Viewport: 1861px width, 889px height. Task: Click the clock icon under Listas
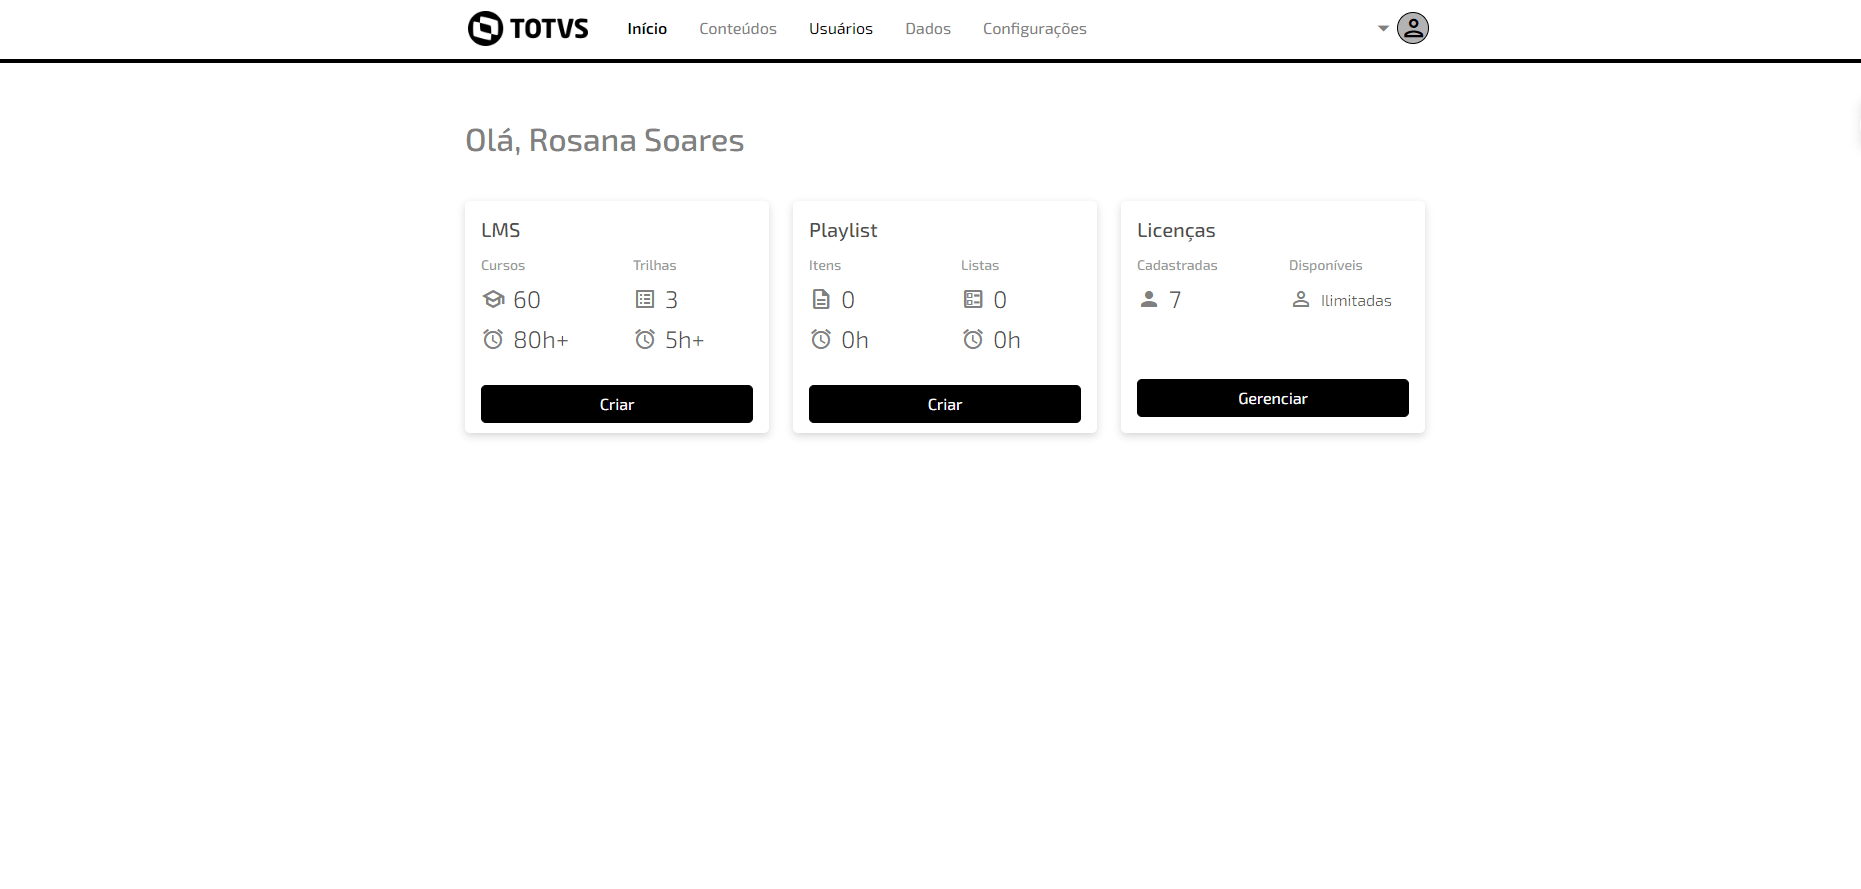point(973,339)
